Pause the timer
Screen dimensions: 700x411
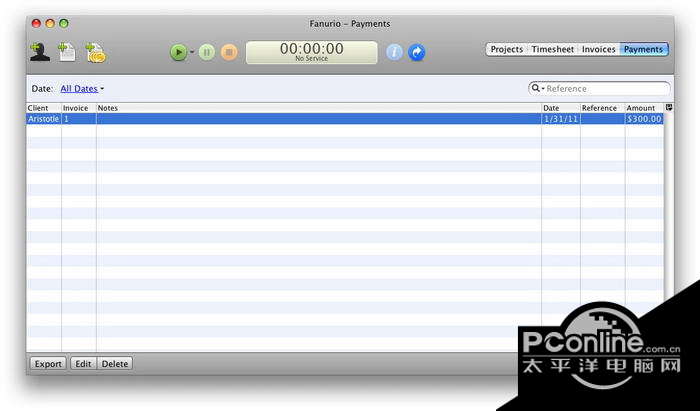tap(207, 52)
